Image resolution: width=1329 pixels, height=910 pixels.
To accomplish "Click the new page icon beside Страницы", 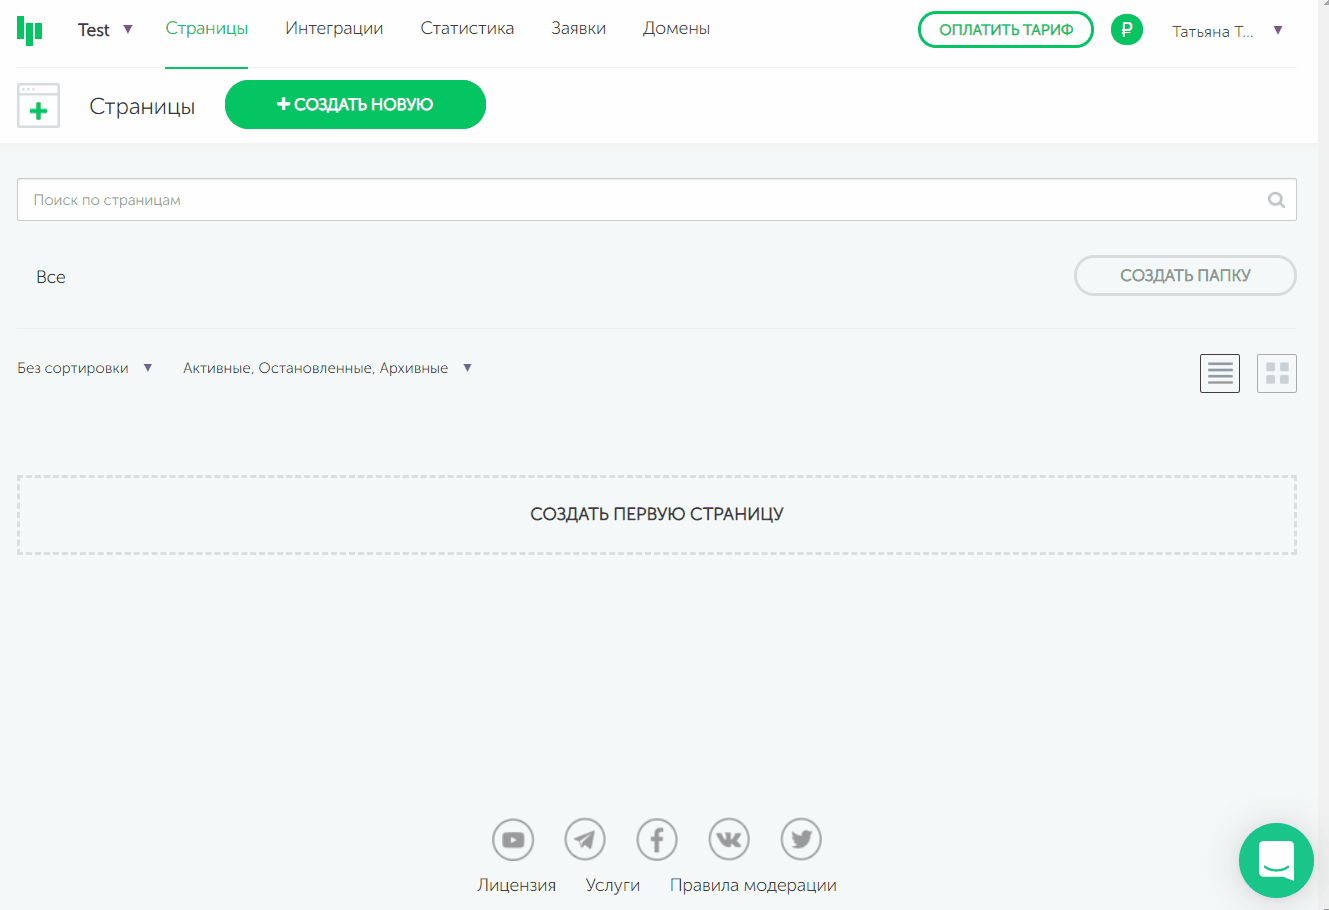I will 39,106.
